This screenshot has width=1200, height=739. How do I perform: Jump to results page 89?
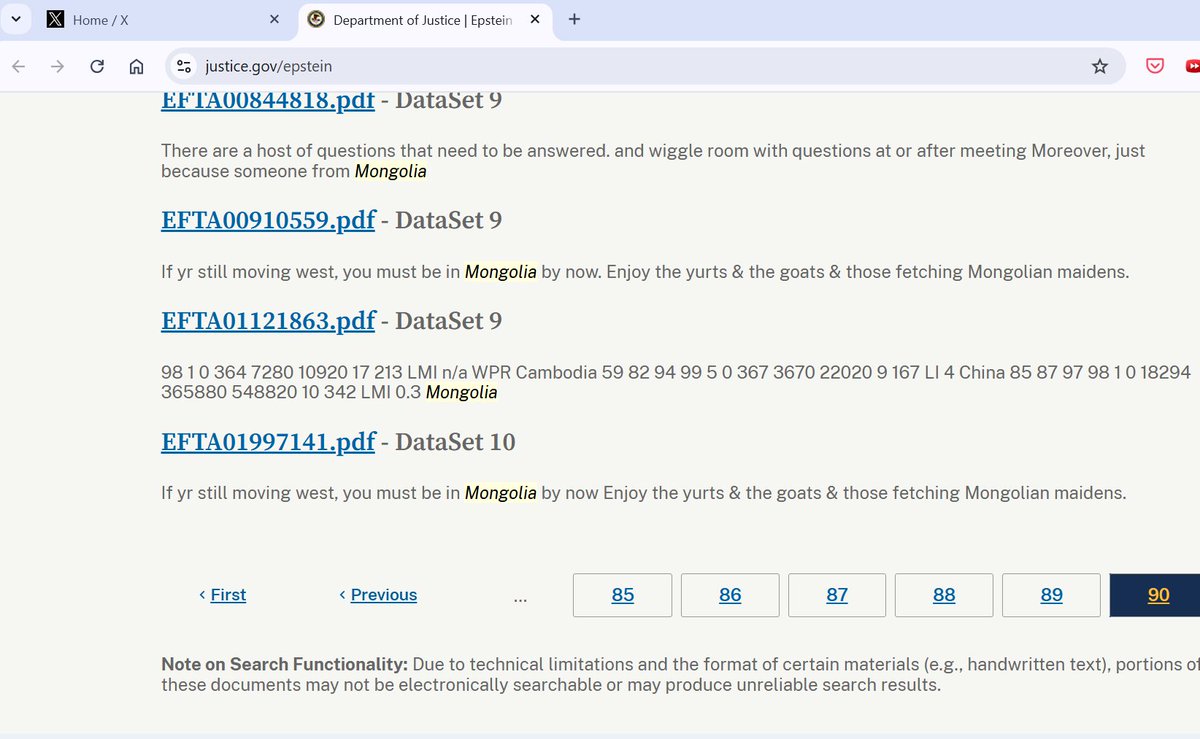1051,595
